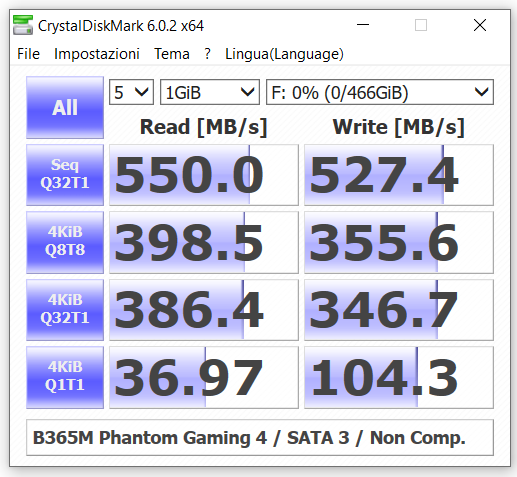Run the 4KiB Q32T1 test
Image resolution: width=517 pixels, height=477 pixels.
[65, 310]
